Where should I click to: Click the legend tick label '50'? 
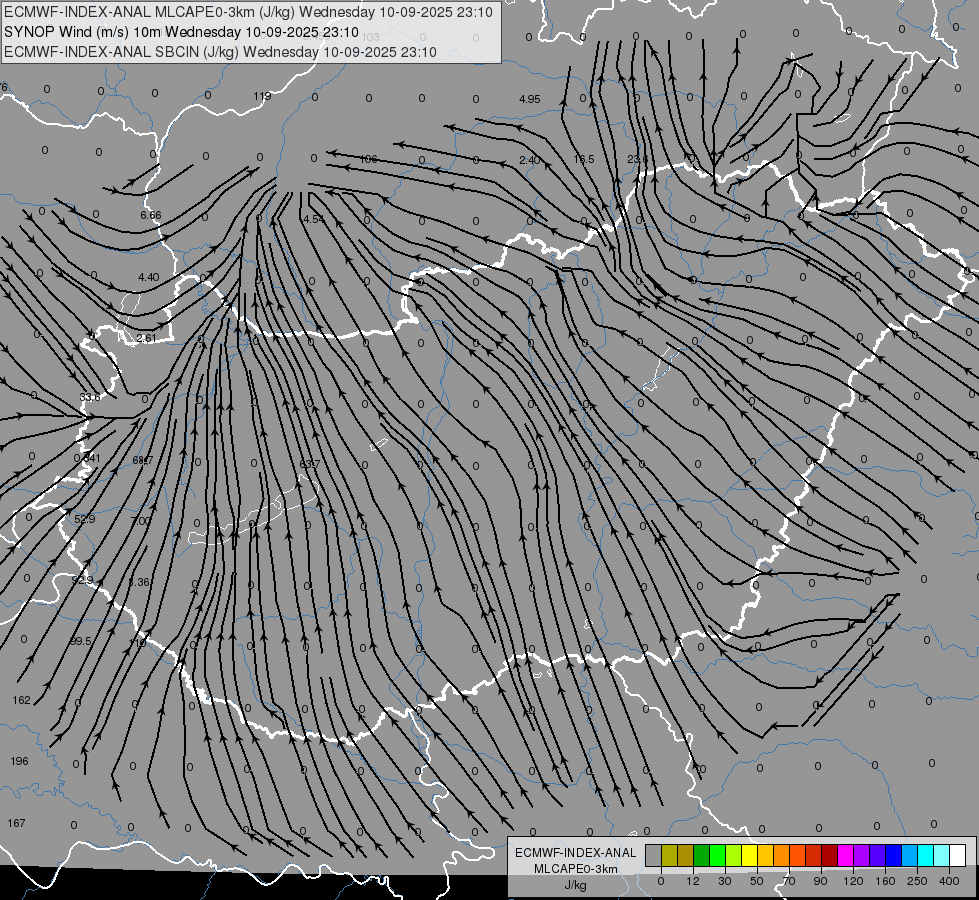tap(757, 881)
